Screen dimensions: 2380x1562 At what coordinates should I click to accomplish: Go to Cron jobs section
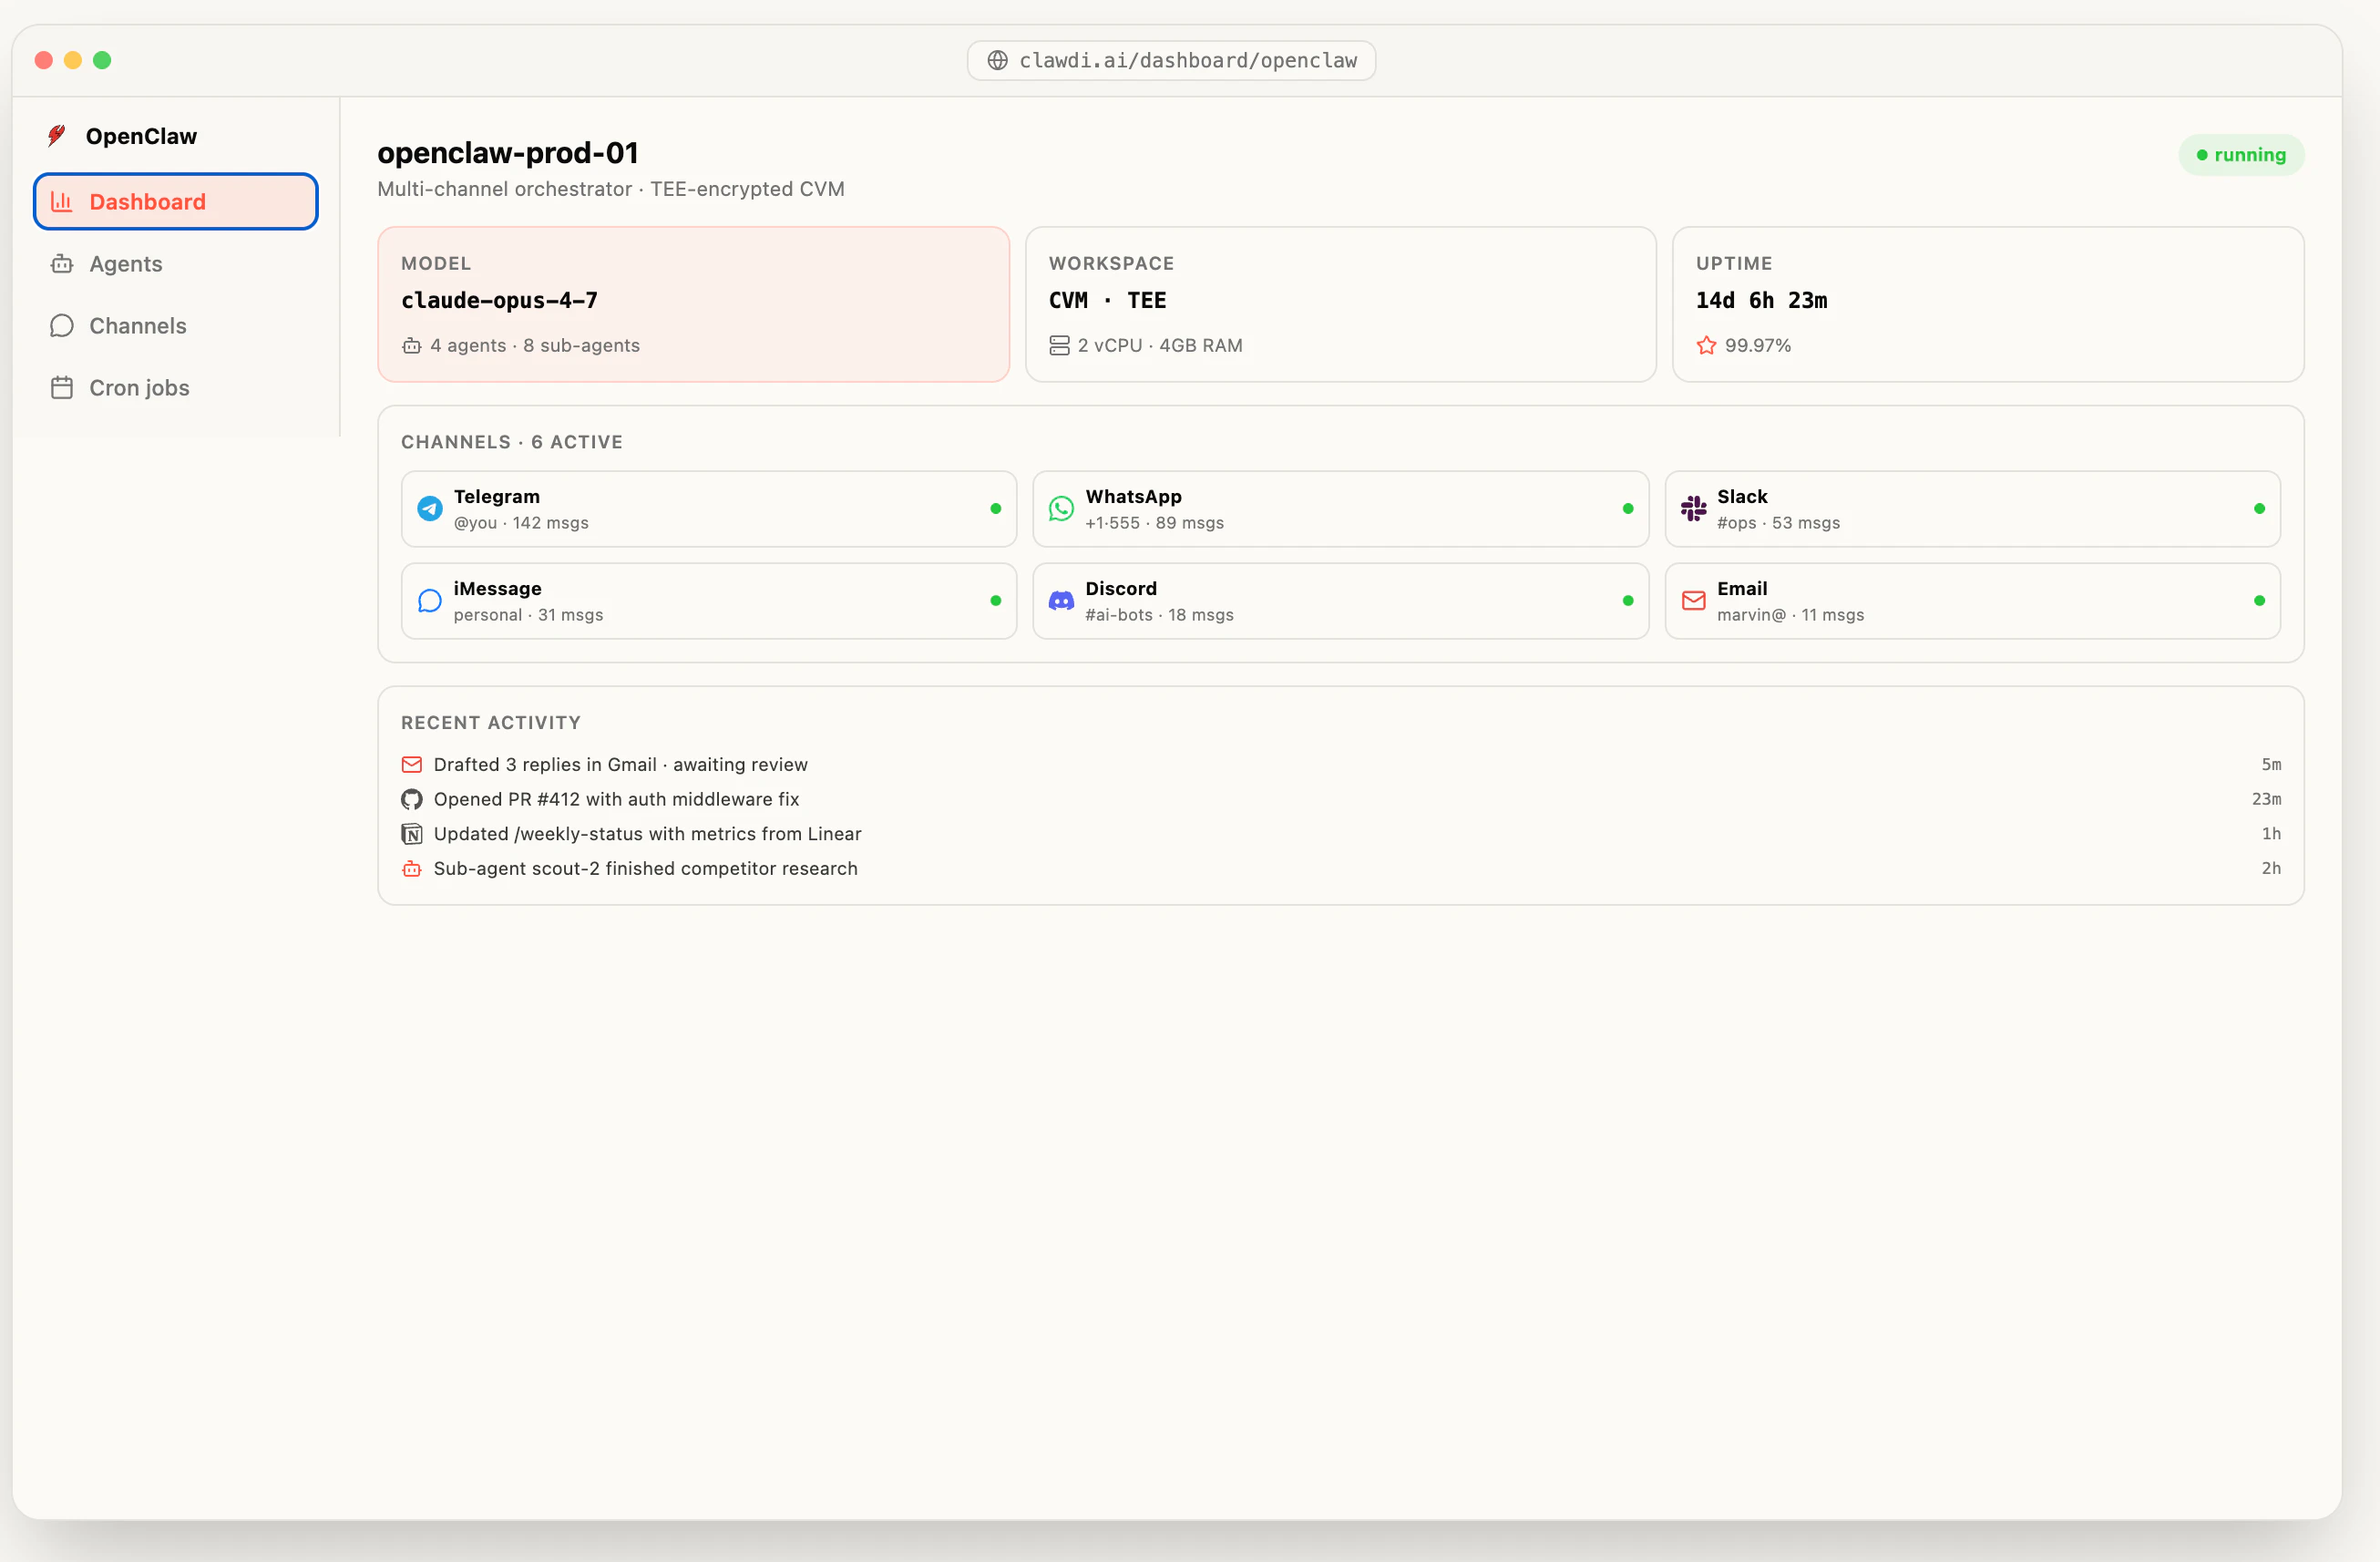tap(139, 388)
